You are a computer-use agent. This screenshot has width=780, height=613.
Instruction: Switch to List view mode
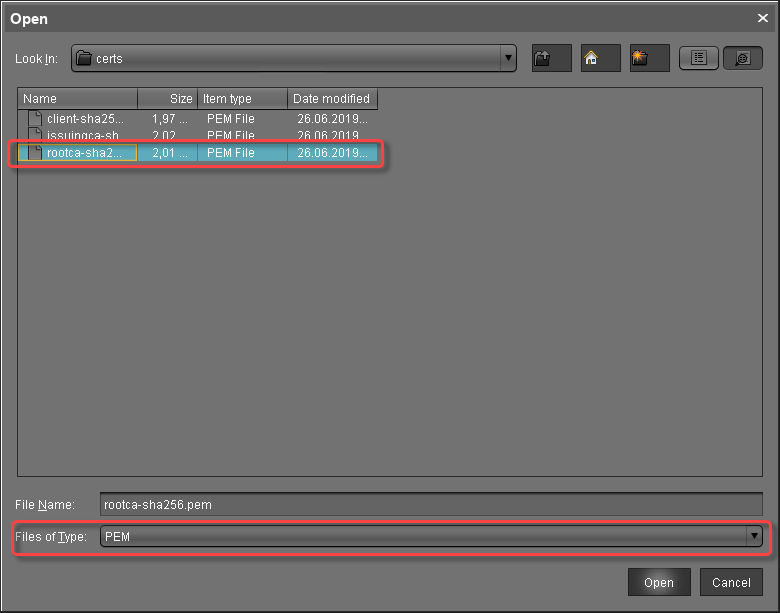click(699, 58)
